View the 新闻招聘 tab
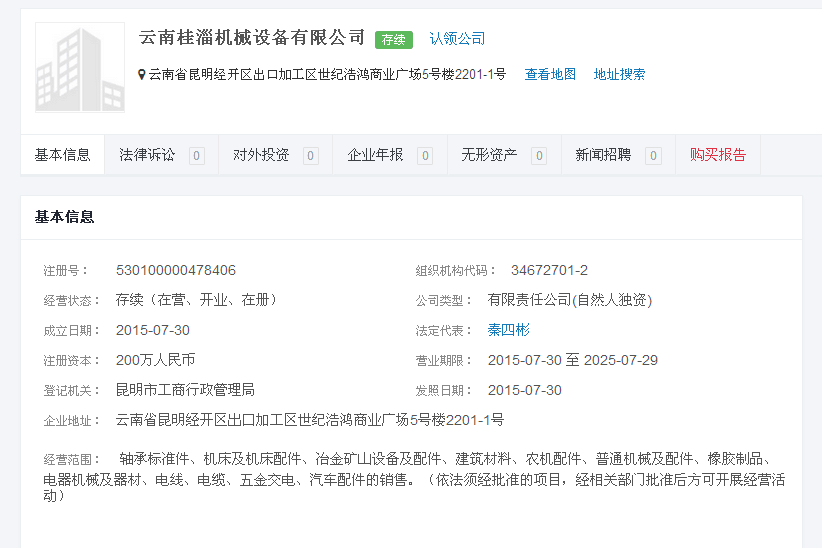Image resolution: width=822 pixels, height=548 pixels. (x=603, y=155)
